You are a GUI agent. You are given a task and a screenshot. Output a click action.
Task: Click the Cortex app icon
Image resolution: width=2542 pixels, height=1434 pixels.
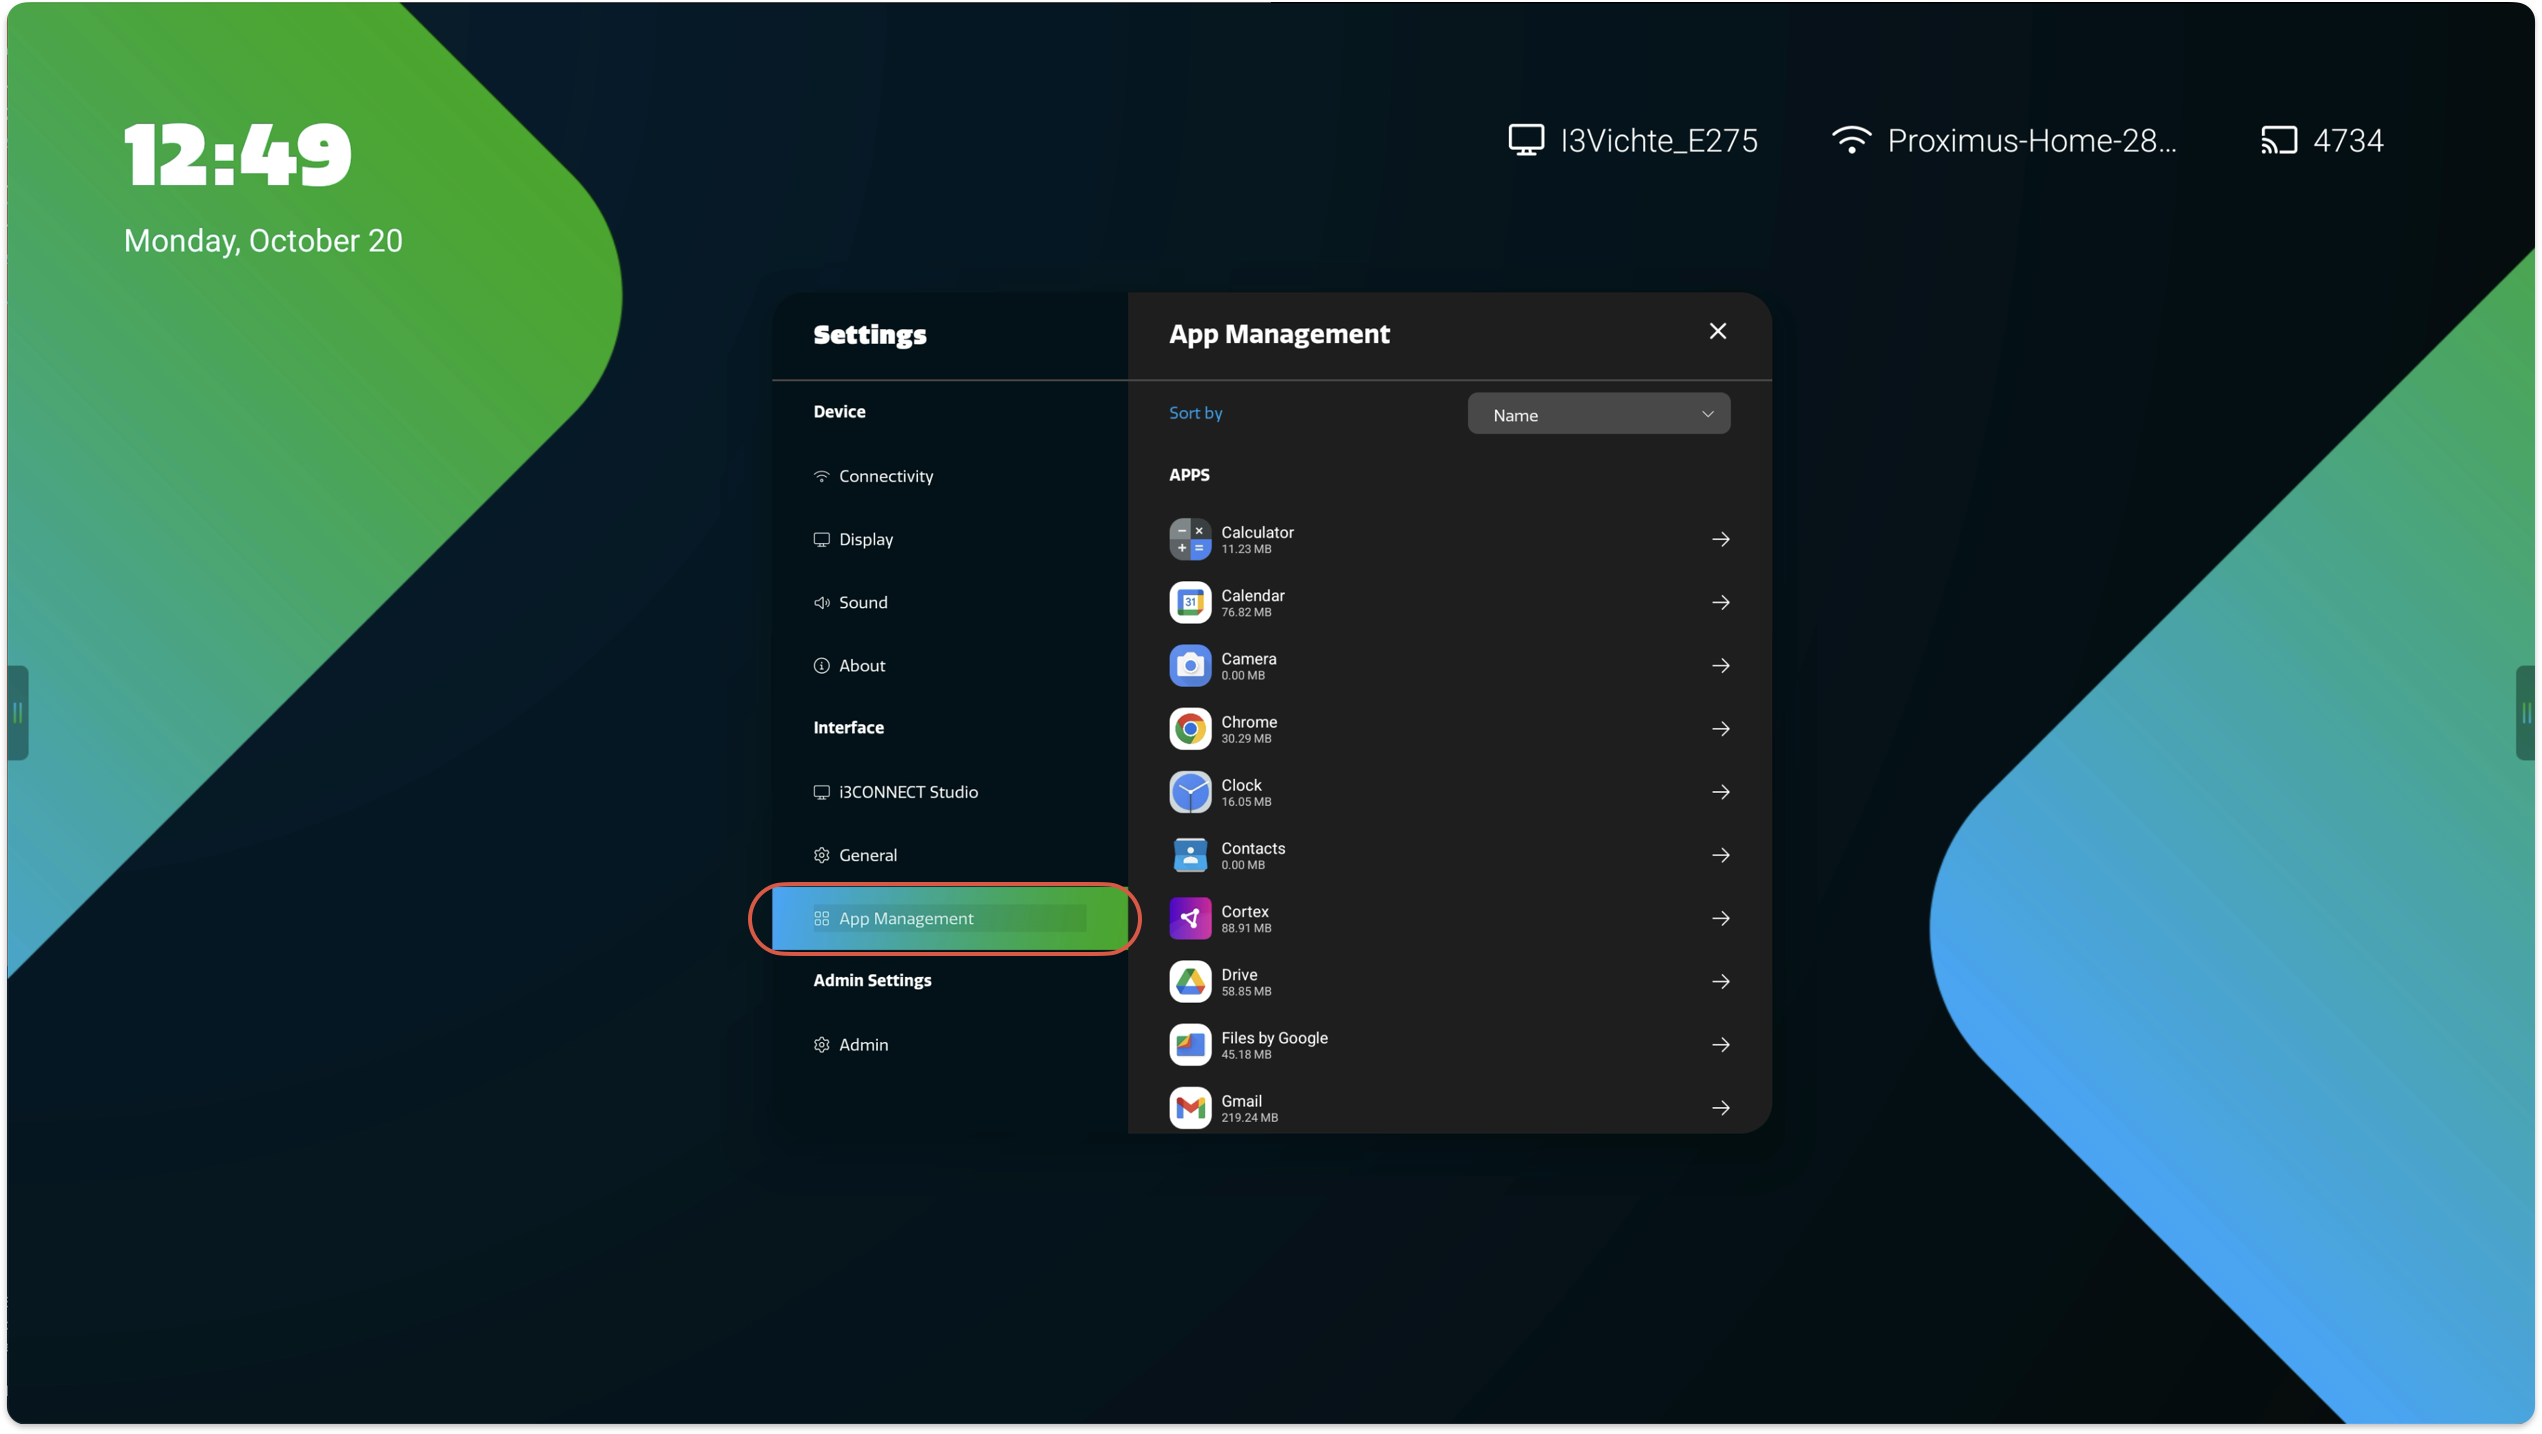click(1189, 918)
